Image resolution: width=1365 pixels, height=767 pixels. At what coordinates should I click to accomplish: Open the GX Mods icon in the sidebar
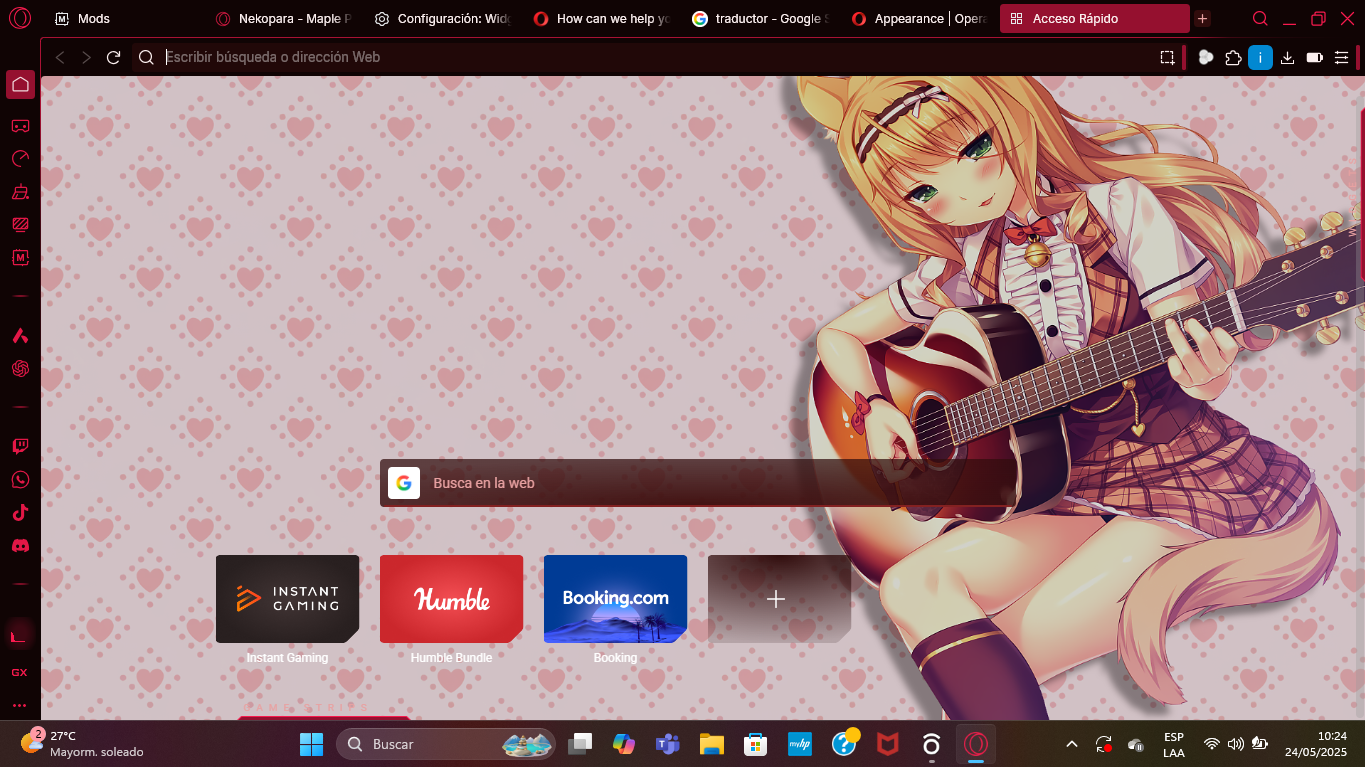click(x=20, y=258)
